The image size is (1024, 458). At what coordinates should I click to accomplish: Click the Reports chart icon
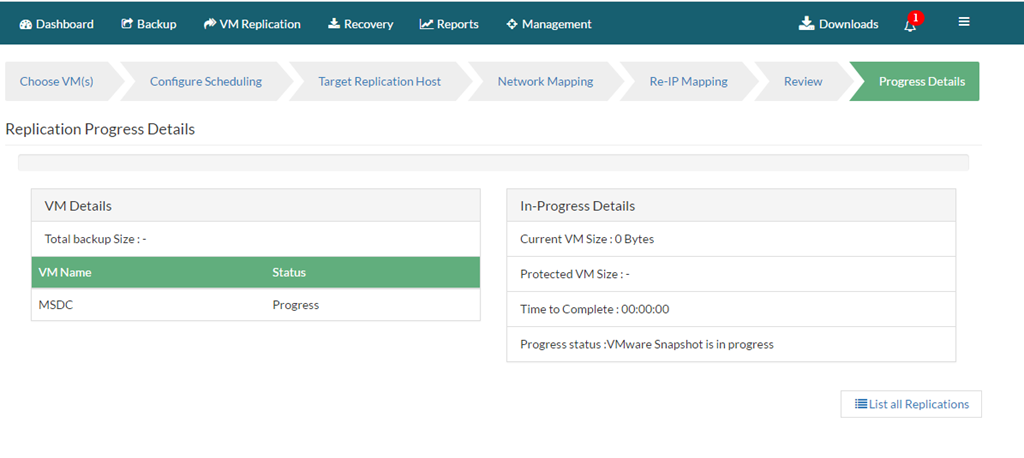tap(426, 24)
